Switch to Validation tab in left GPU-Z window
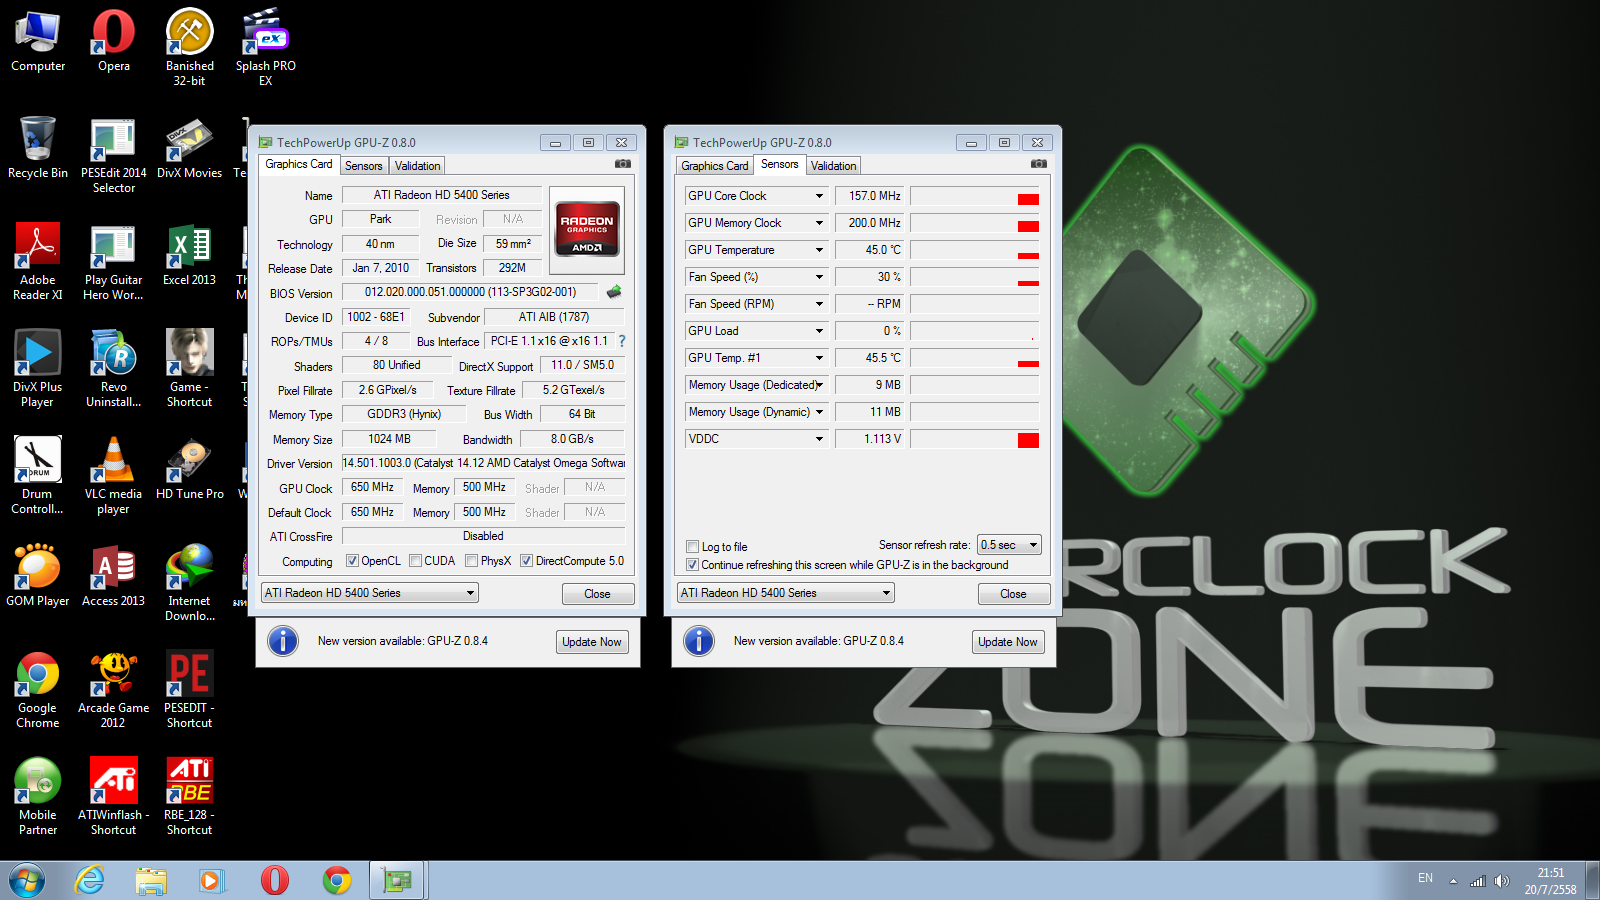The height and width of the screenshot is (900, 1600). (417, 166)
